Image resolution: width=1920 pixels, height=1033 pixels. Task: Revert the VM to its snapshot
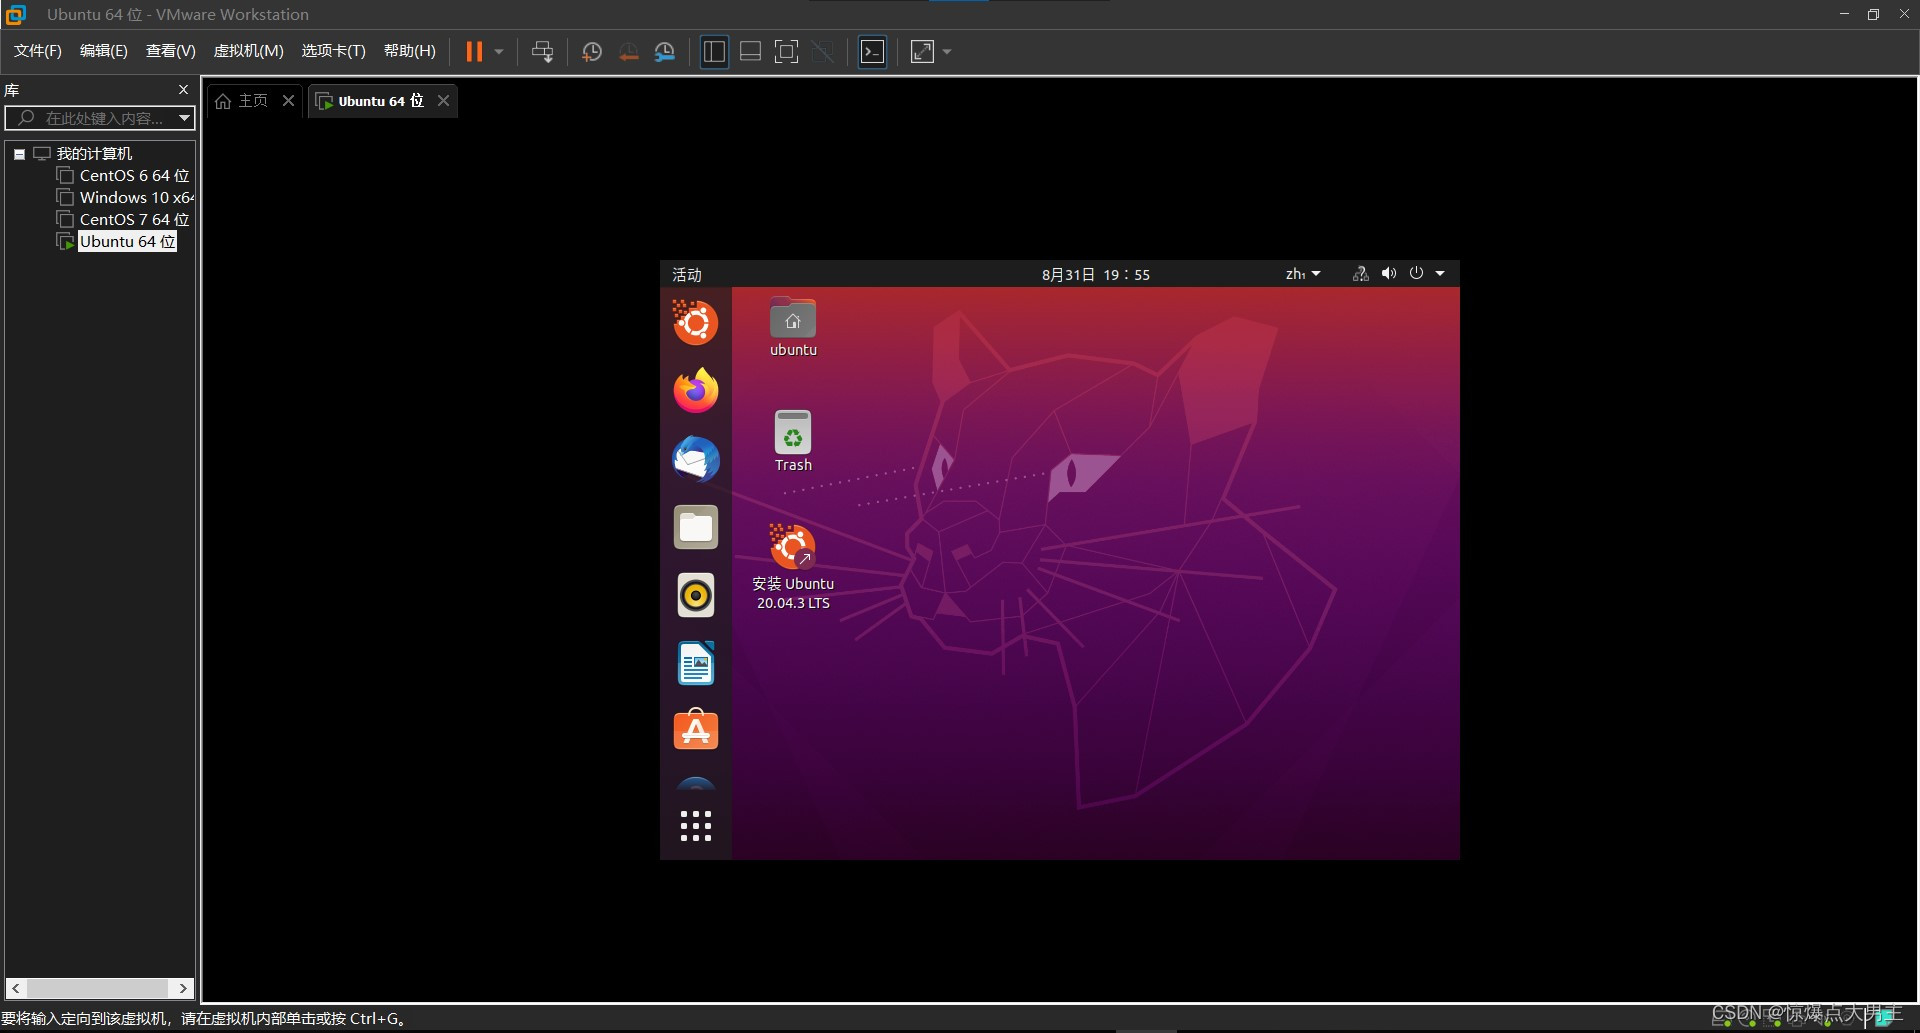click(x=628, y=52)
